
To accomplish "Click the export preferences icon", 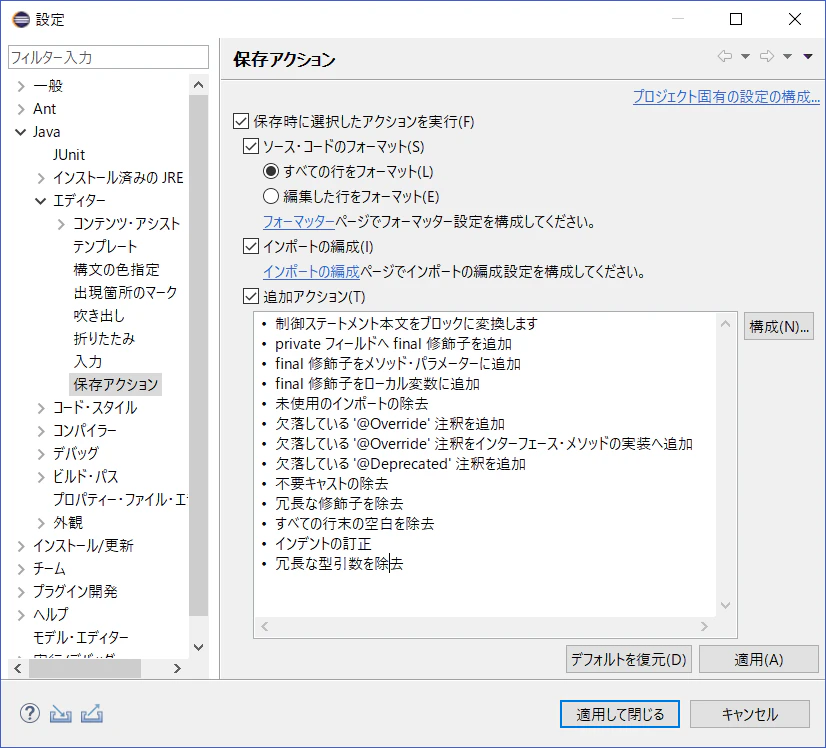I will pos(92,714).
